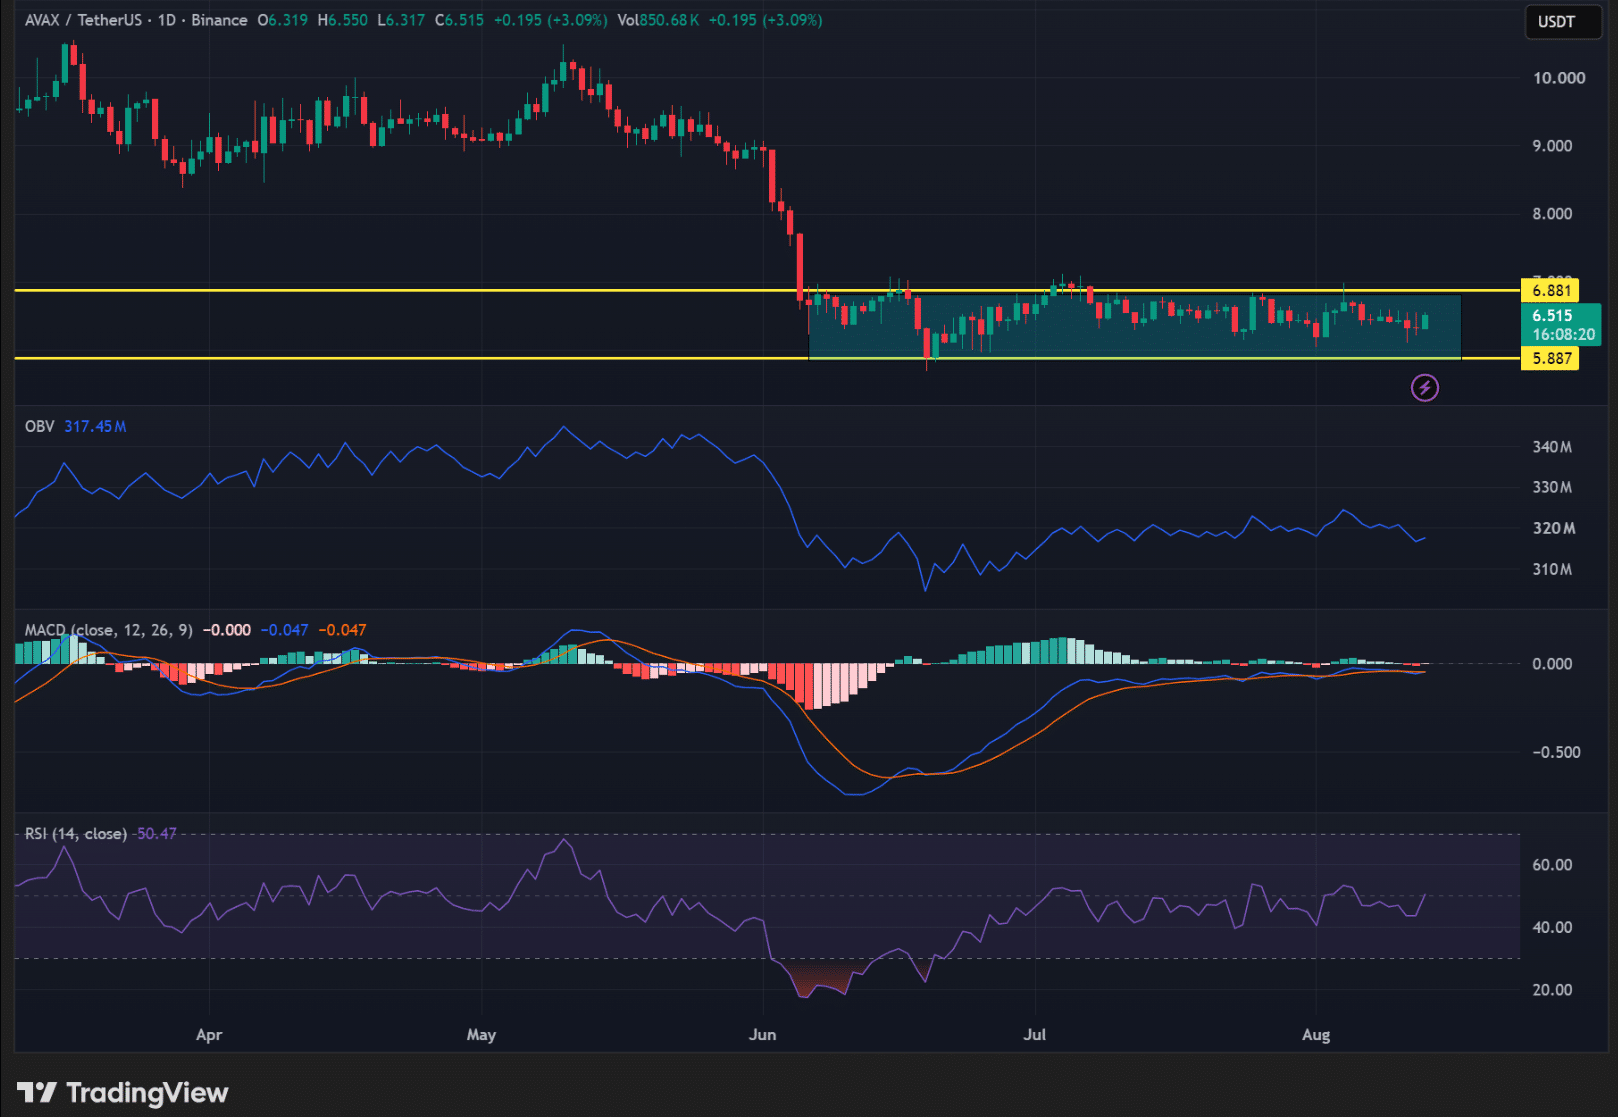Screen dimensions: 1618x1117
Task: Click the Aug marker on time axis
Action: (1316, 1034)
